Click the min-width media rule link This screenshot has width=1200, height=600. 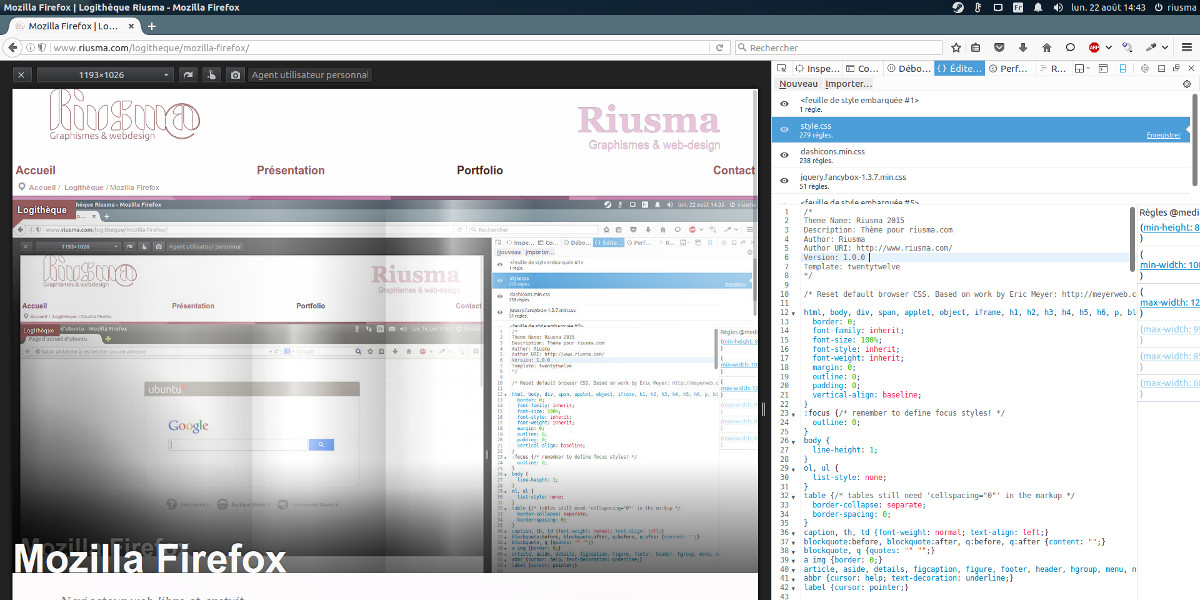[1169, 265]
